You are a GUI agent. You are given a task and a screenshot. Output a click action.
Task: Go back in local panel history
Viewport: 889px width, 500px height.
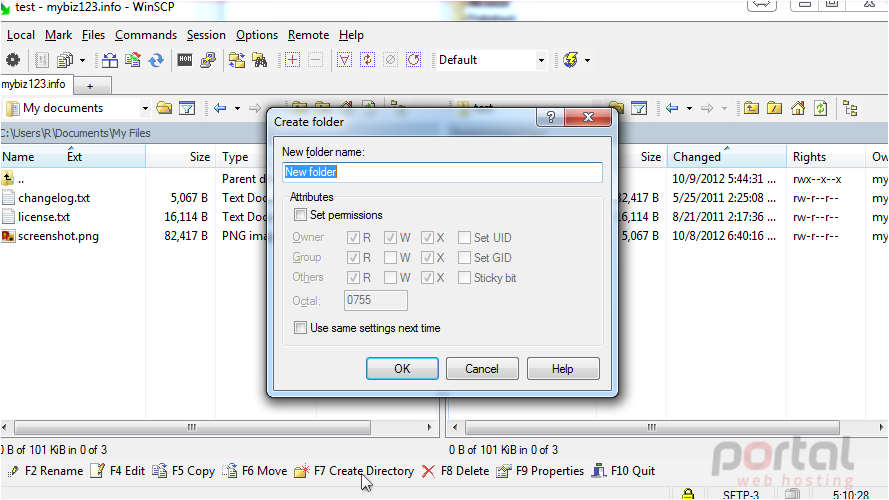coord(220,108)
